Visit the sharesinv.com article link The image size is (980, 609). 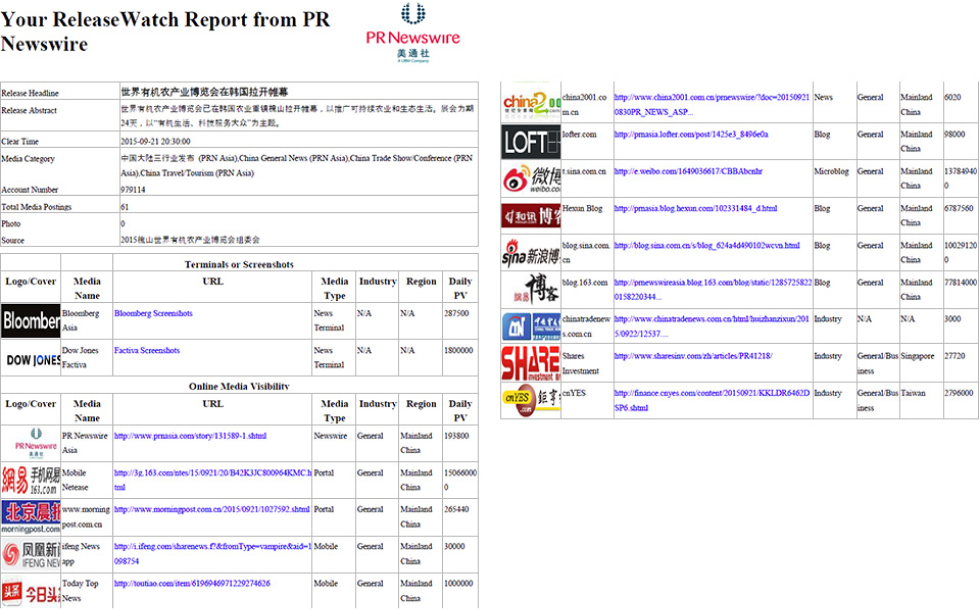tap(692, 356)
